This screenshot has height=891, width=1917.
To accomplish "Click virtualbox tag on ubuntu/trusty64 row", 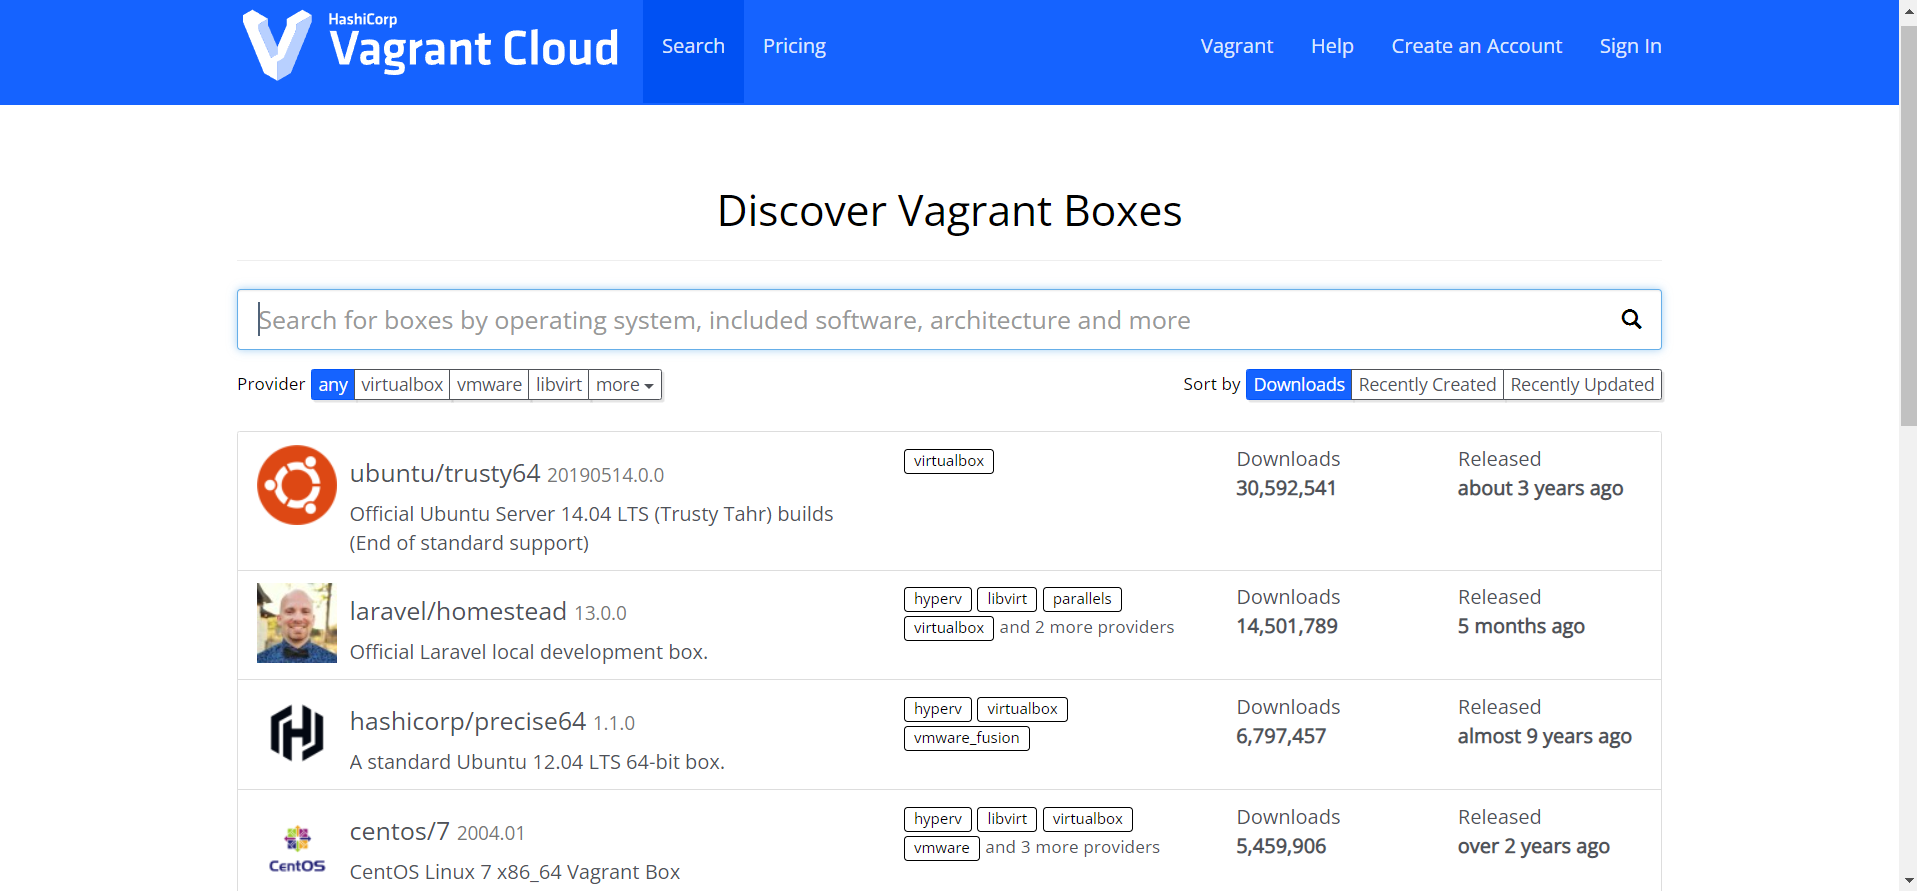I will click(949, 461).
